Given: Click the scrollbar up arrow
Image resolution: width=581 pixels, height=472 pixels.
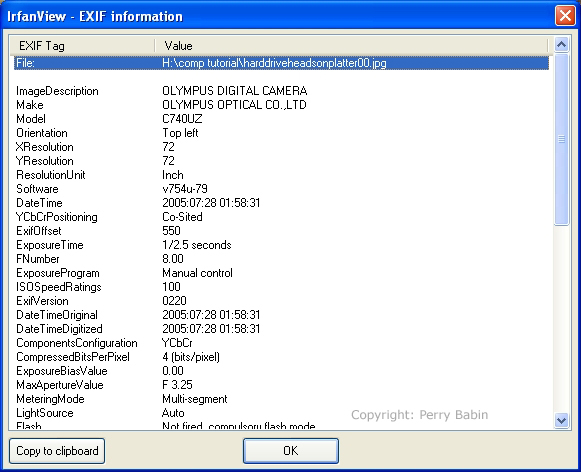Looking at the screenshot, I should click(x=561, y=45).
